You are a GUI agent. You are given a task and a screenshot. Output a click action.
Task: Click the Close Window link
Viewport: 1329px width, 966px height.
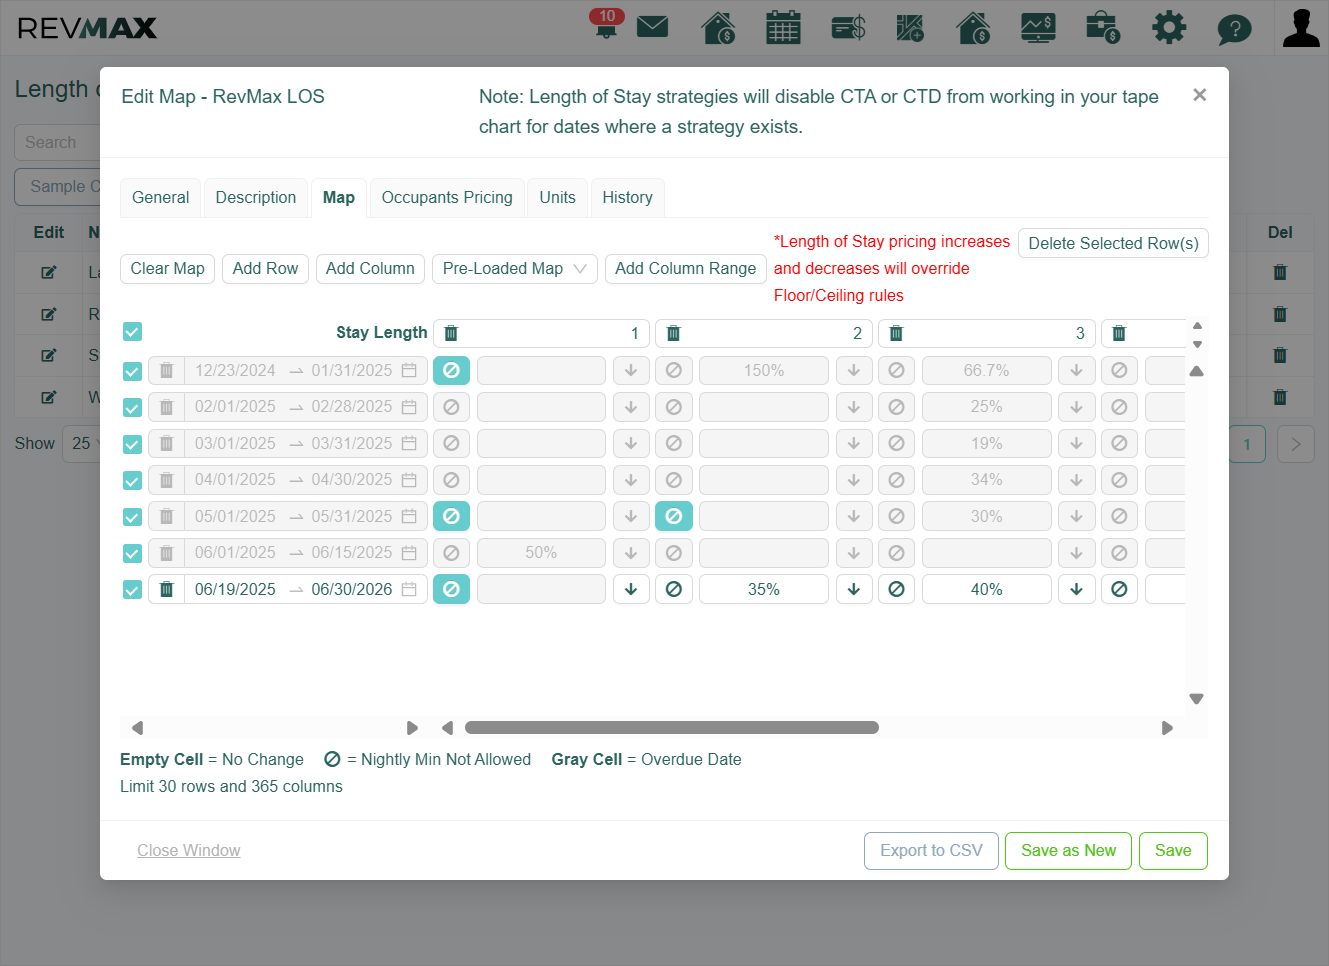pyautogui.click(x=188, y=851)
